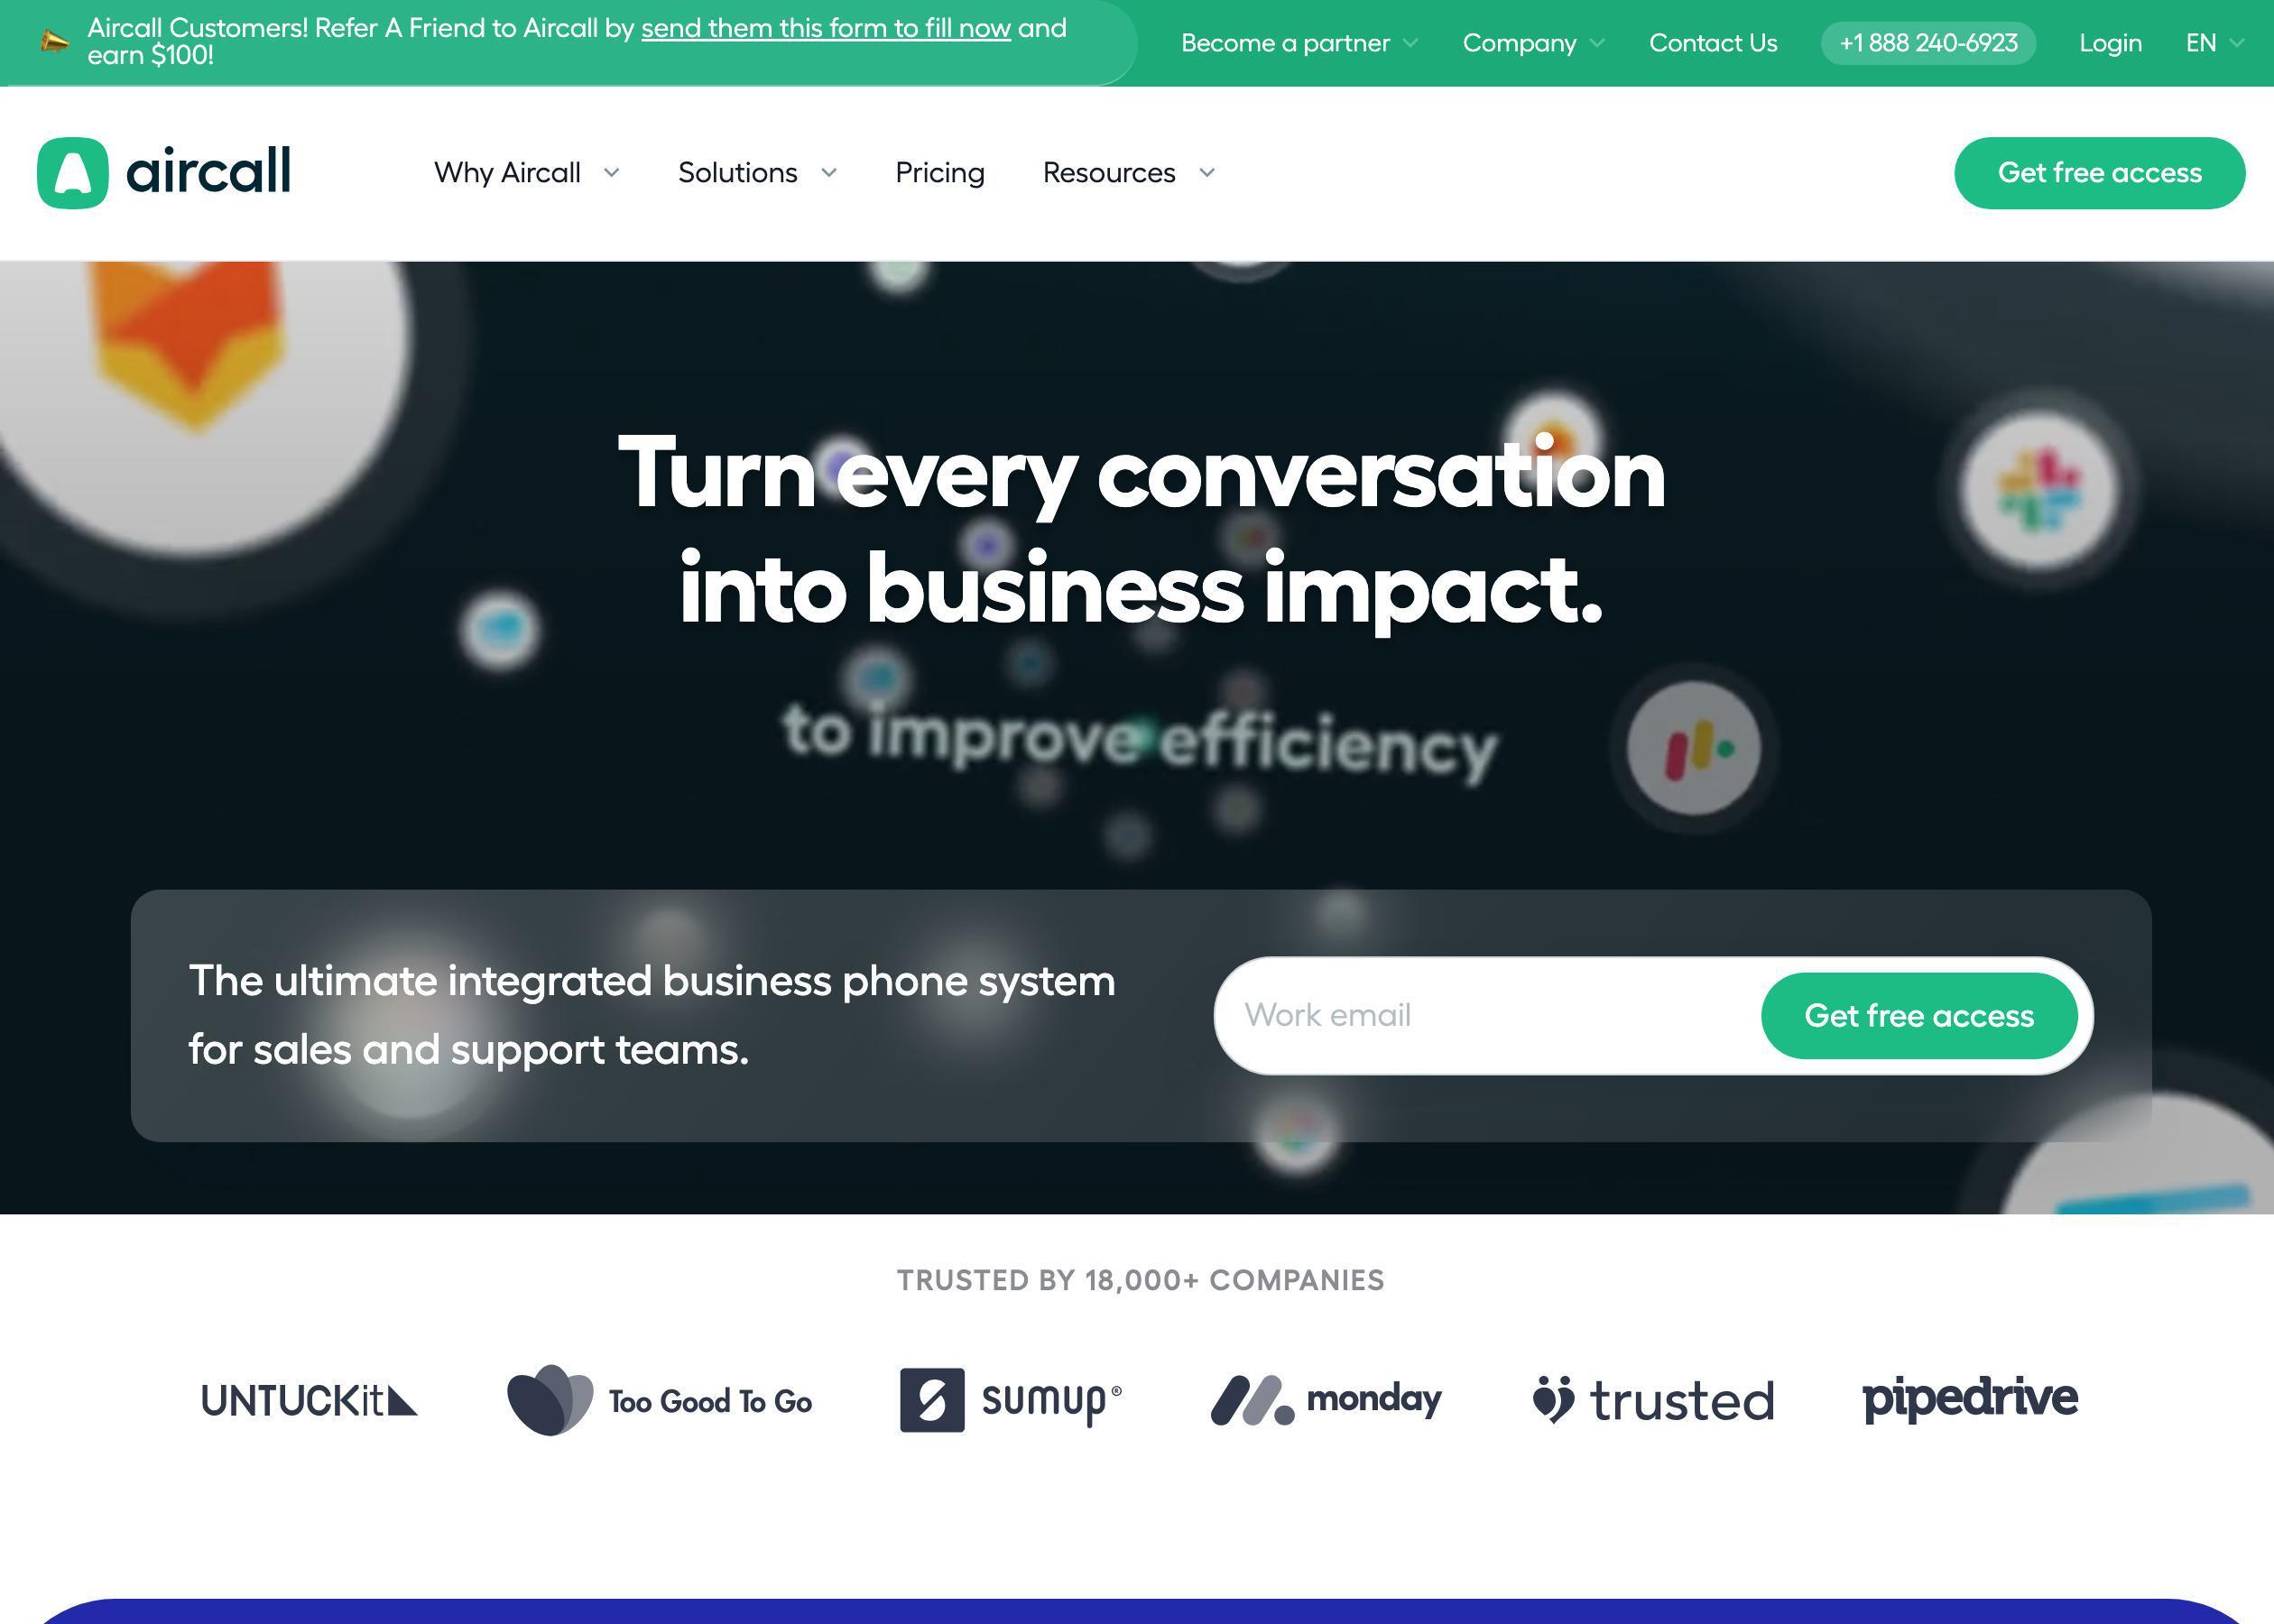The height and width of the screenshot is (1624, 2274).
Task: Toggle the Become a partner dropdown
Action: (1300, 42)
